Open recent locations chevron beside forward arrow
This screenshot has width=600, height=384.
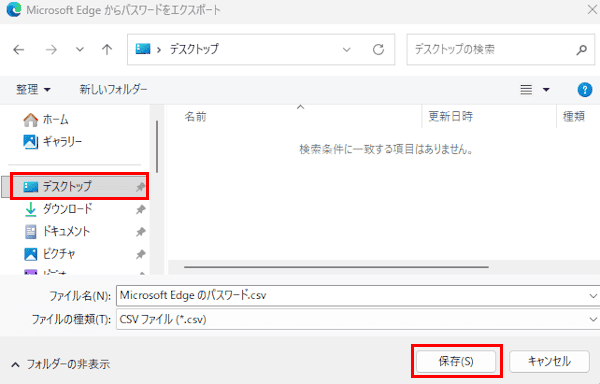(x=80, y=49)
